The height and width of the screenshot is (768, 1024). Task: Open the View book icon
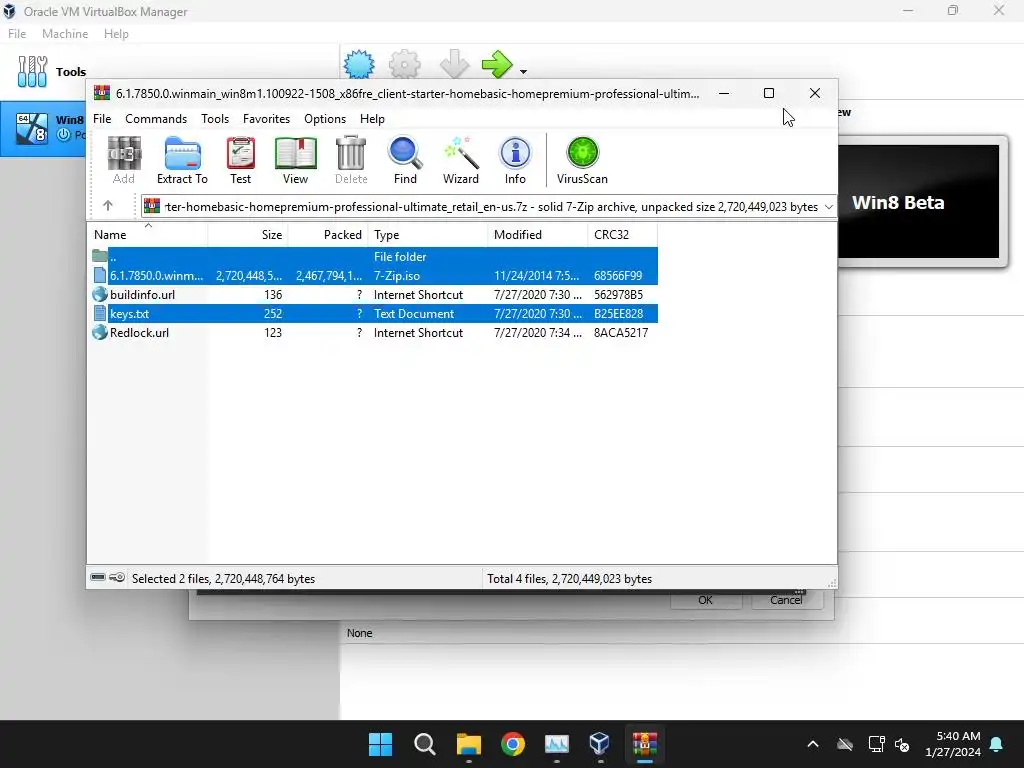point(295,153)
